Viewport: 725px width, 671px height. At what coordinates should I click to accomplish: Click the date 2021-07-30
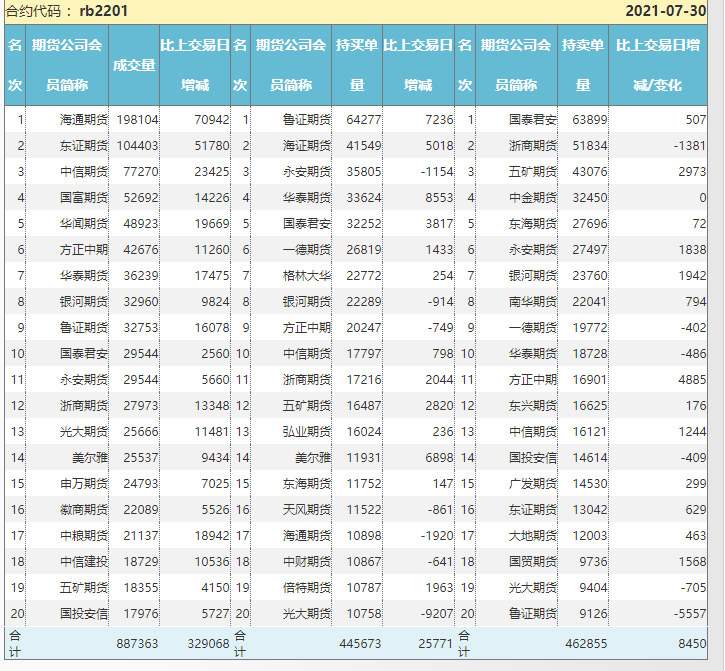[665, 11]
